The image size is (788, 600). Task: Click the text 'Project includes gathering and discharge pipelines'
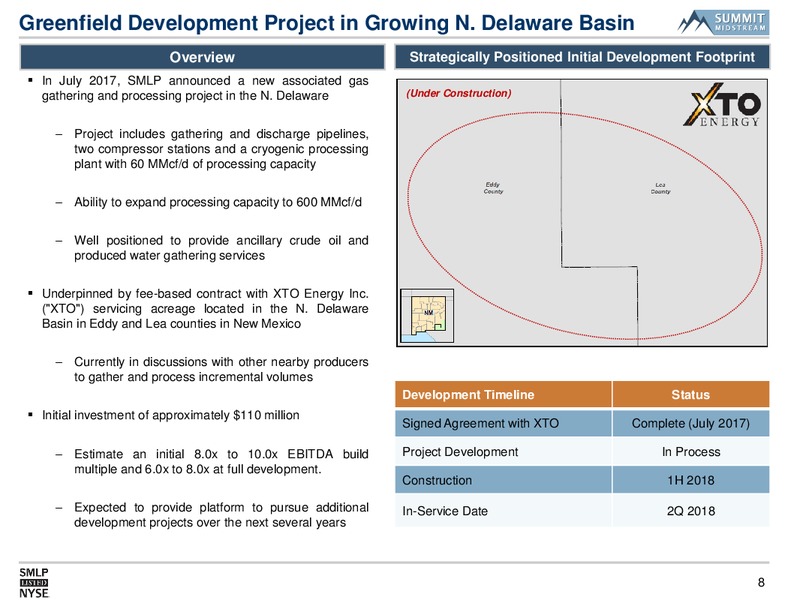221,149
